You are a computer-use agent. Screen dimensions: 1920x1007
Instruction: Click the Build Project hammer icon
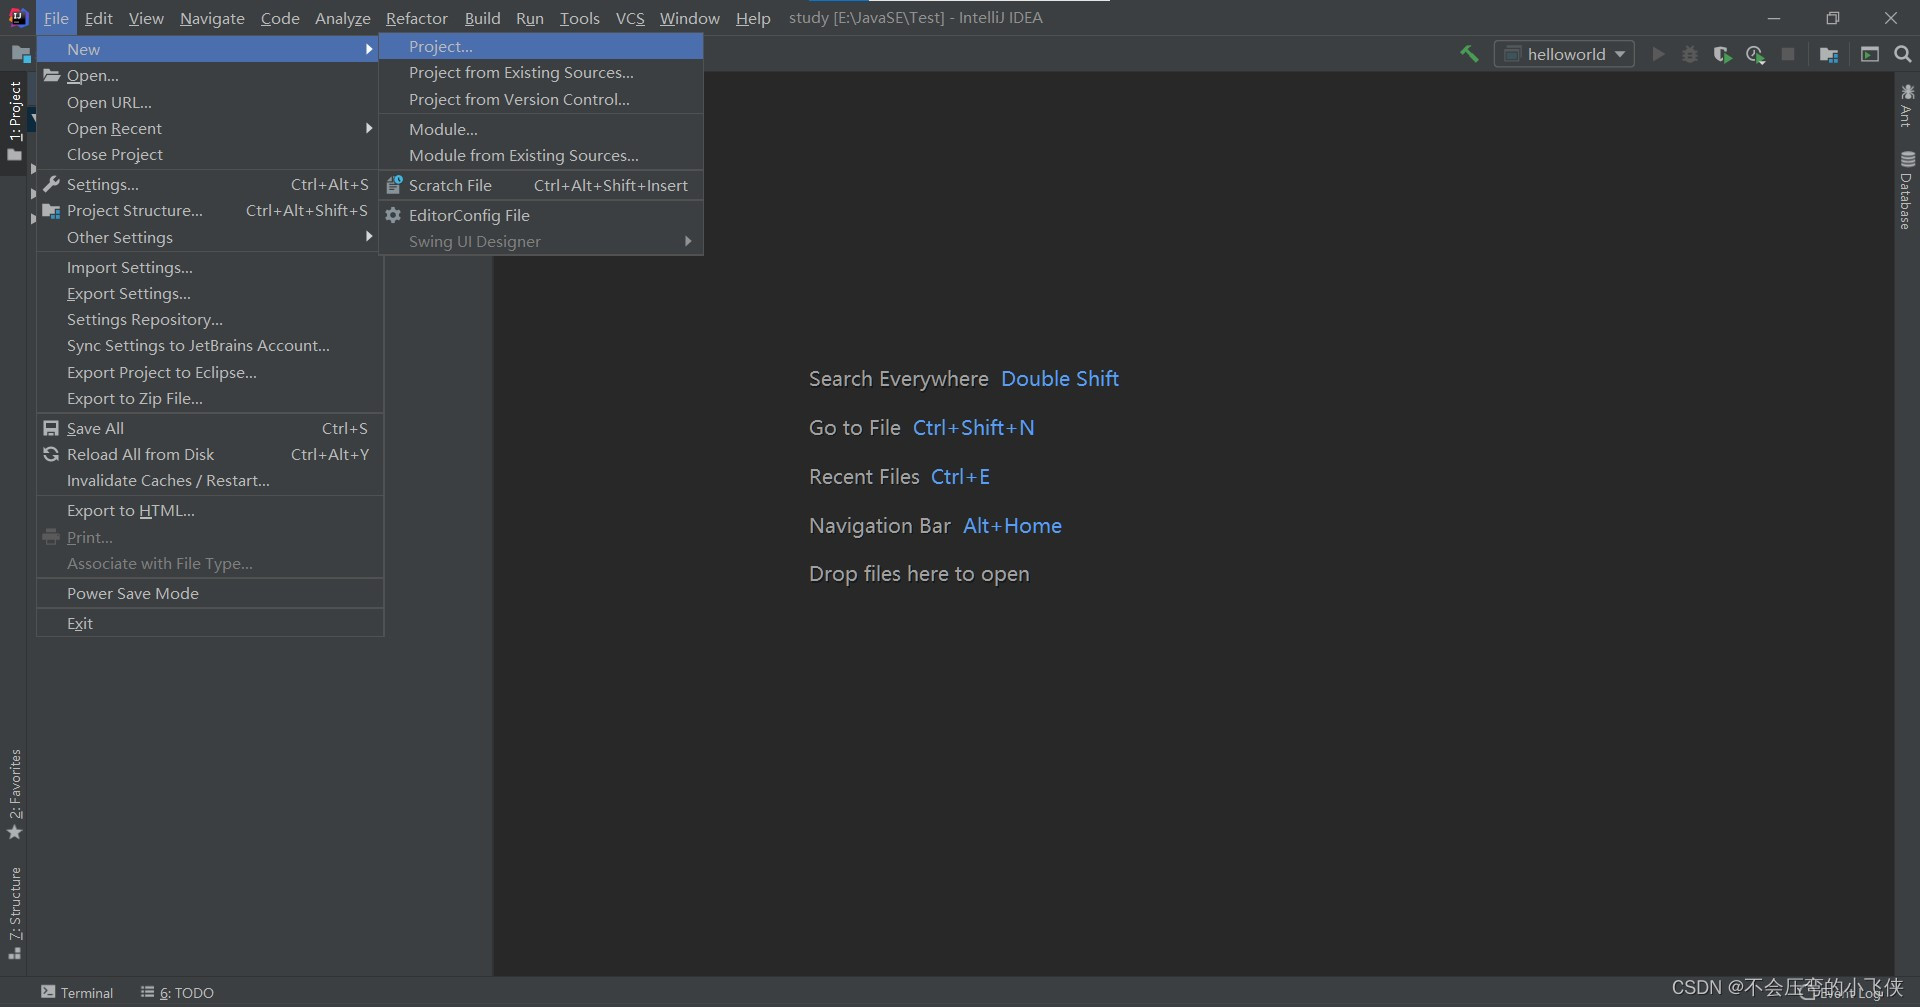click(1469, 54)
